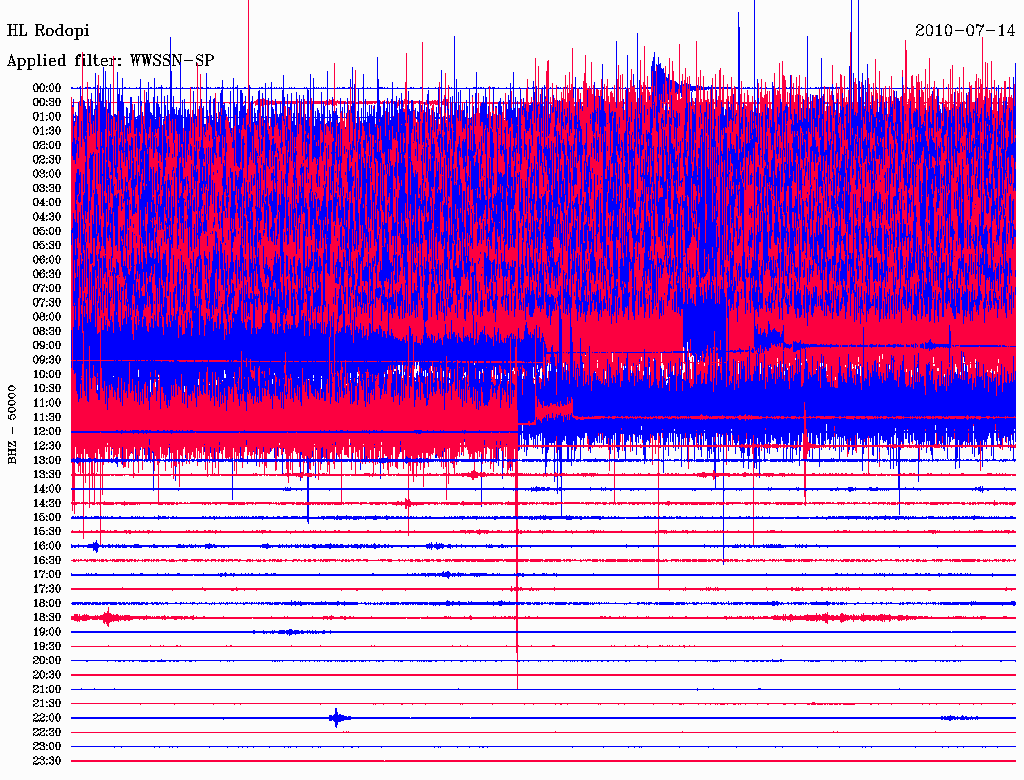Click the red event at start of 18:30 trace
Image resolution: width=1024 pixels, height=780 pixels.
tap(105, 618)
